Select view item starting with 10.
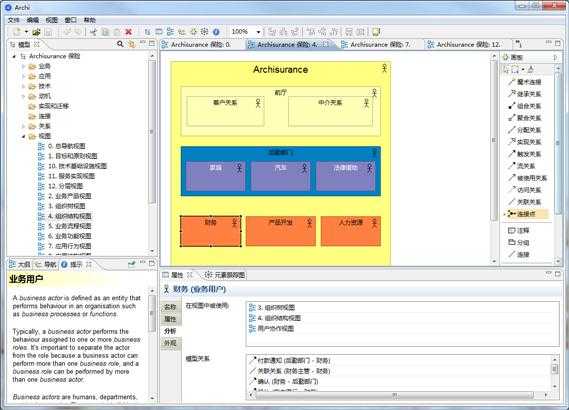This screenshot has width=569, height=410. pyautogui.click(x=73, y=166)
